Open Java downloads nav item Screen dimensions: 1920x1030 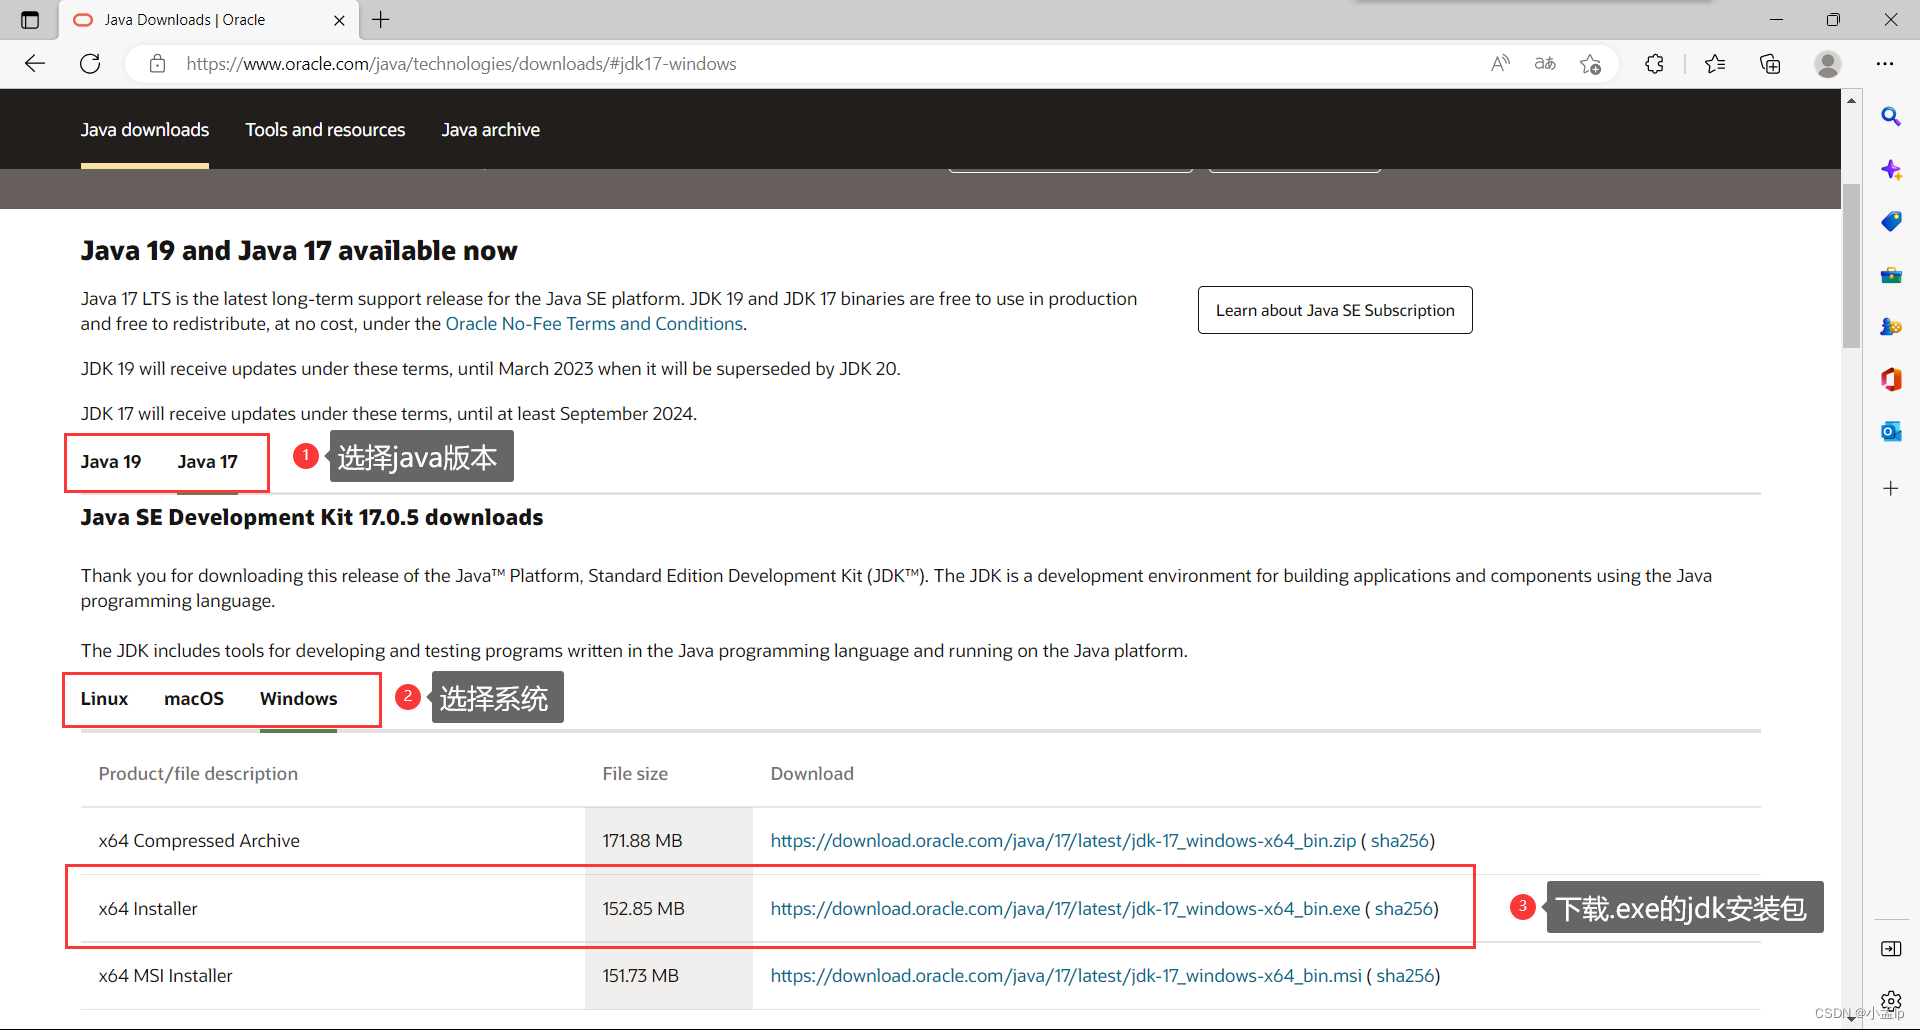tap(145, 130)
